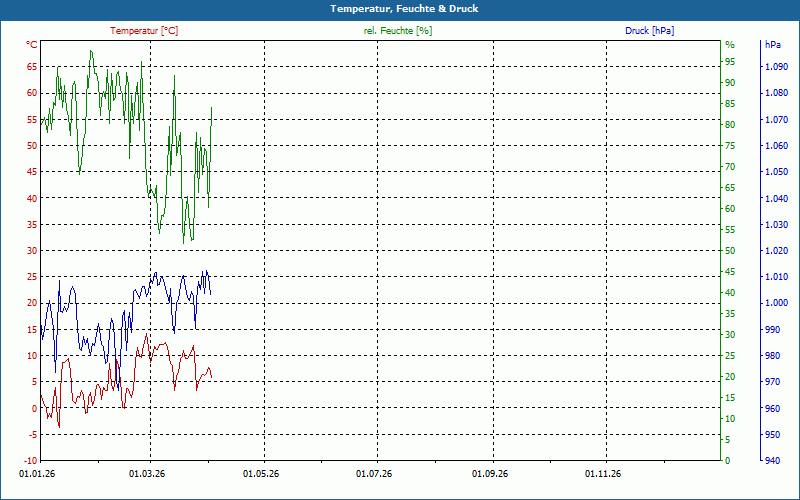Click the 01.03.26 date axis label
This screenshot has width=800, height=500.
pos(148,474)
